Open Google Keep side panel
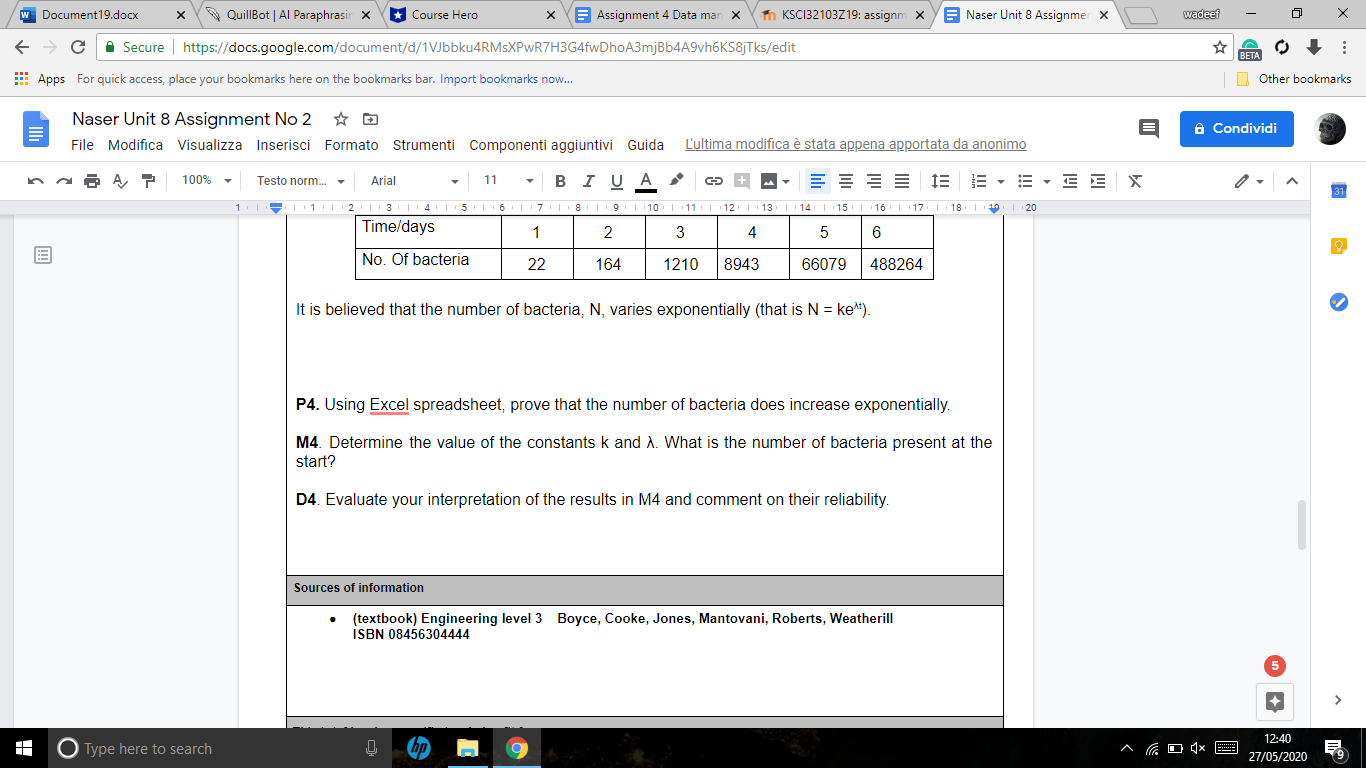 (1339, 246)
